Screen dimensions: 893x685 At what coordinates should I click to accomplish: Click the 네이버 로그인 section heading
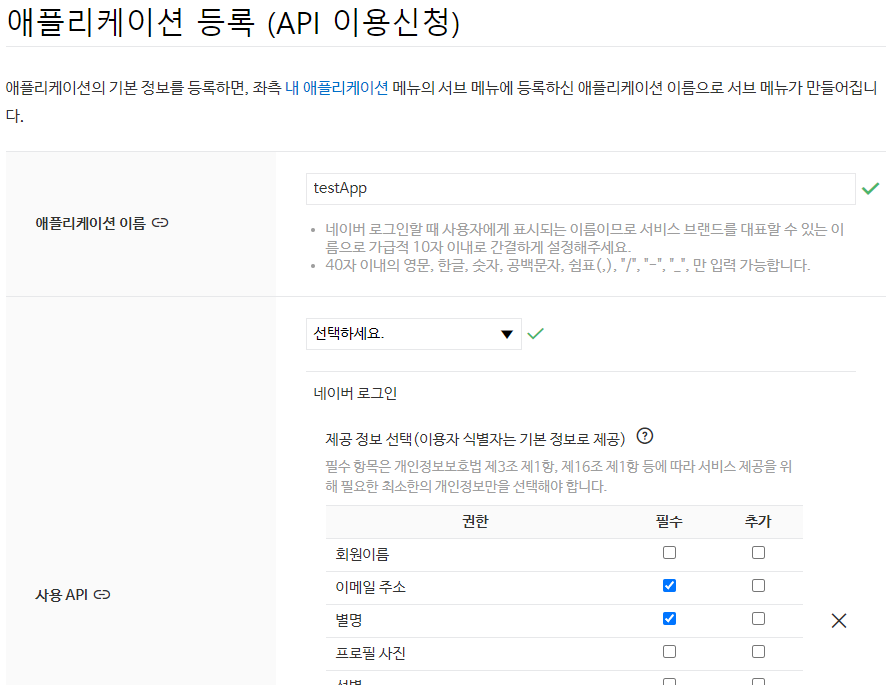pos(355,393)
